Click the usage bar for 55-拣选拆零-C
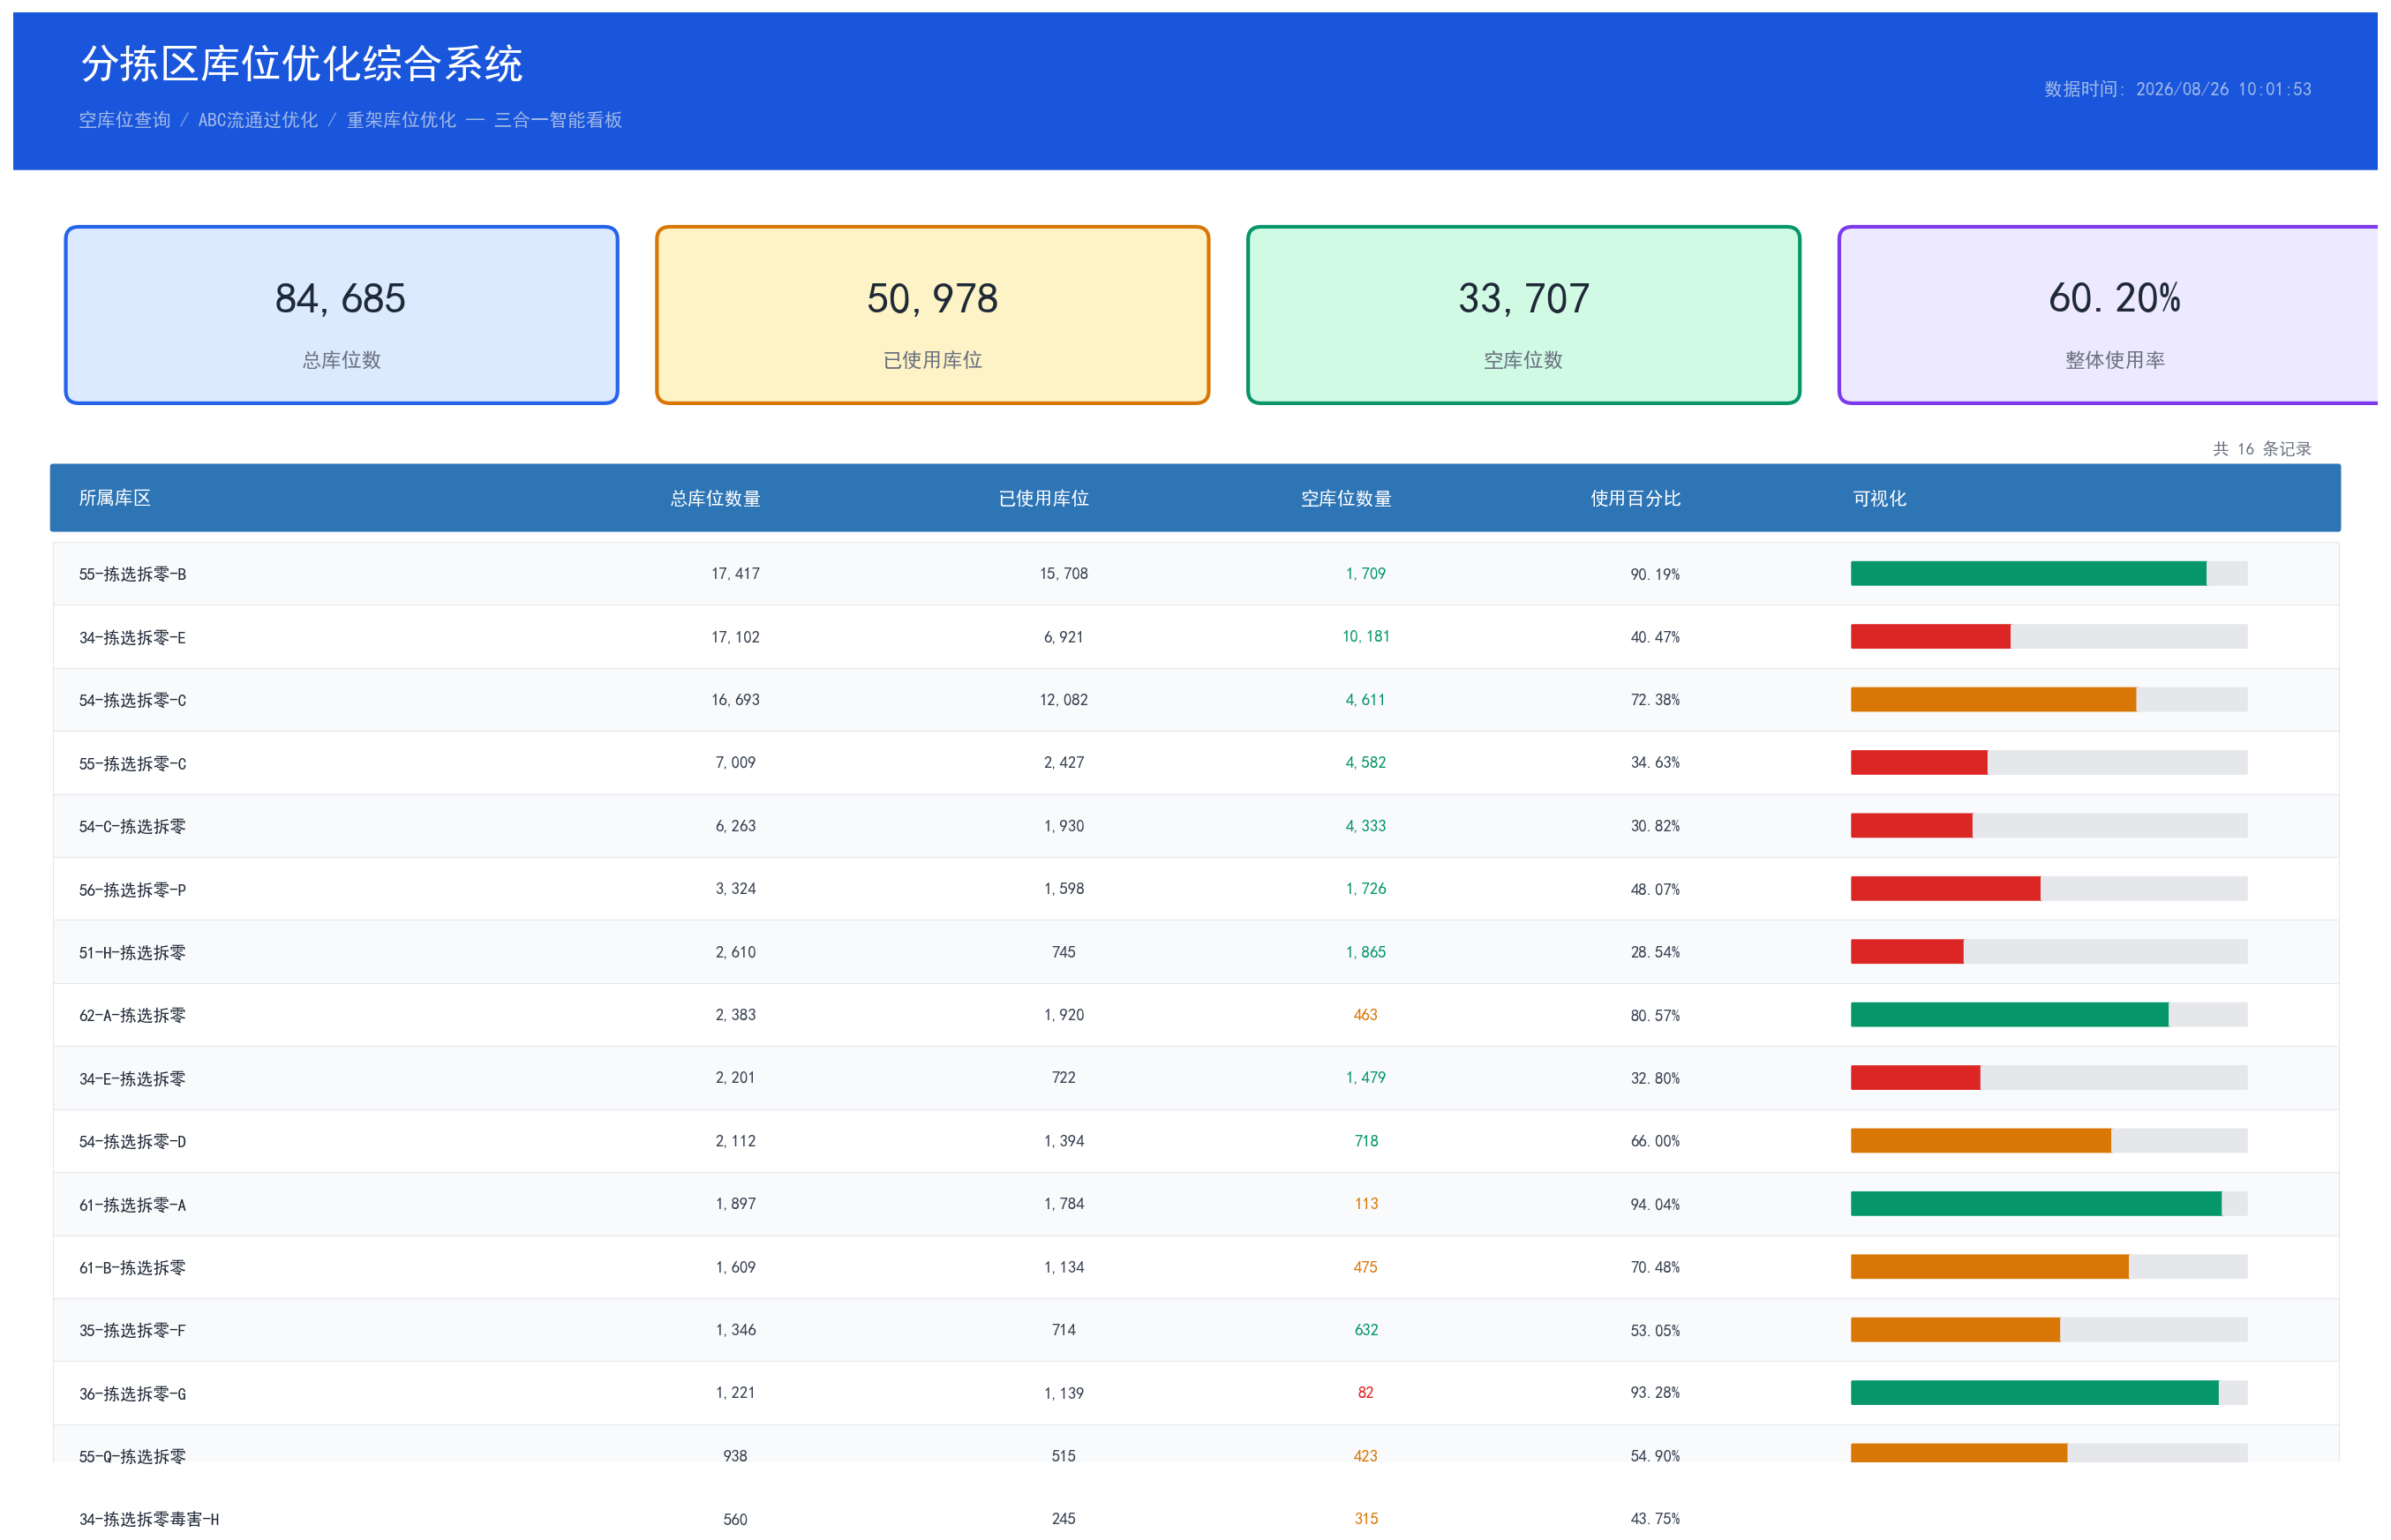The image size is (2391, 1540). click(2048, 763)
